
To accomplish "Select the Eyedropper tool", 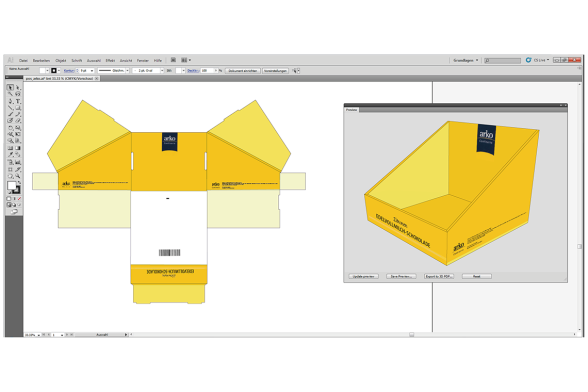I will pos(10,154).
